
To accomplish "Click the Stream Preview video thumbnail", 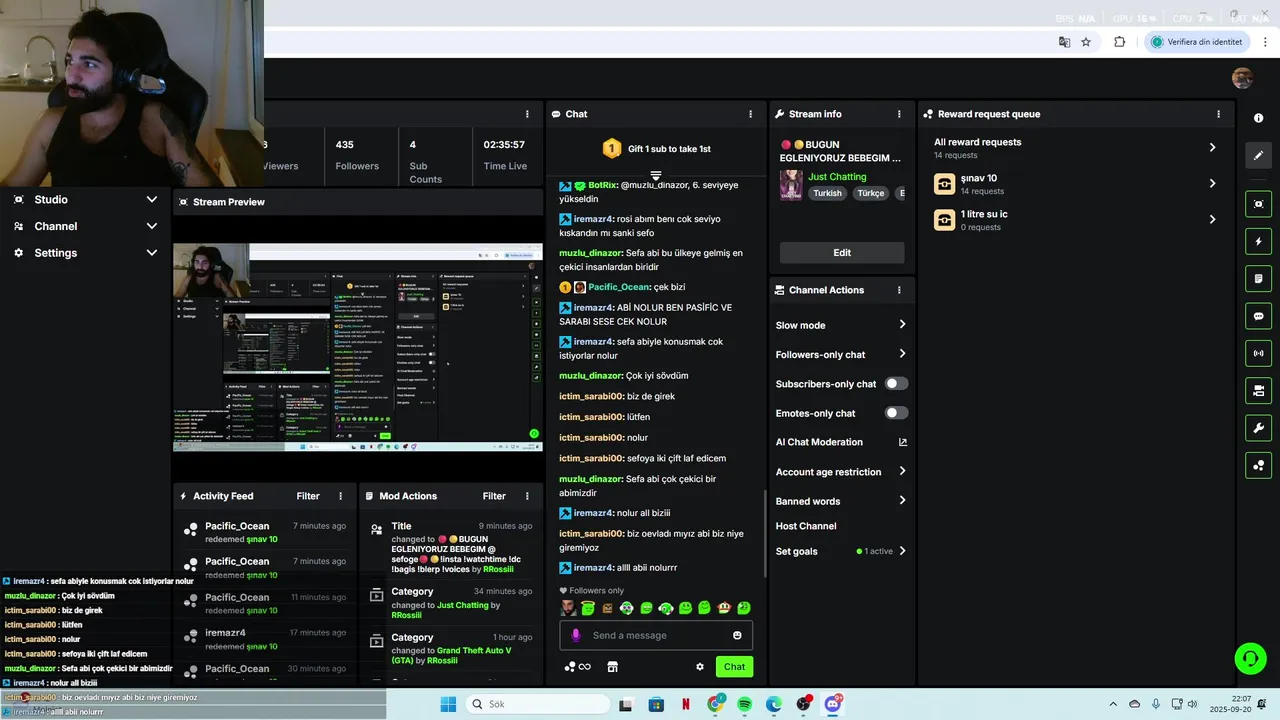I will click(357, 347).
